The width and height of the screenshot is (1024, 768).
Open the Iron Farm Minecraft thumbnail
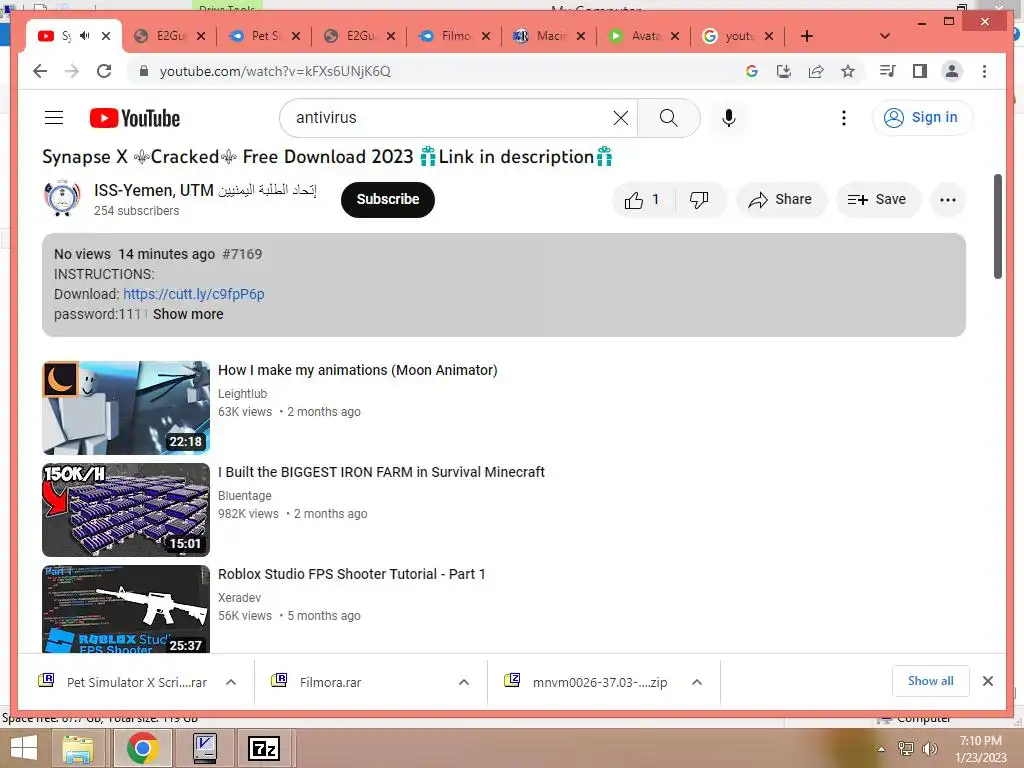126,509
